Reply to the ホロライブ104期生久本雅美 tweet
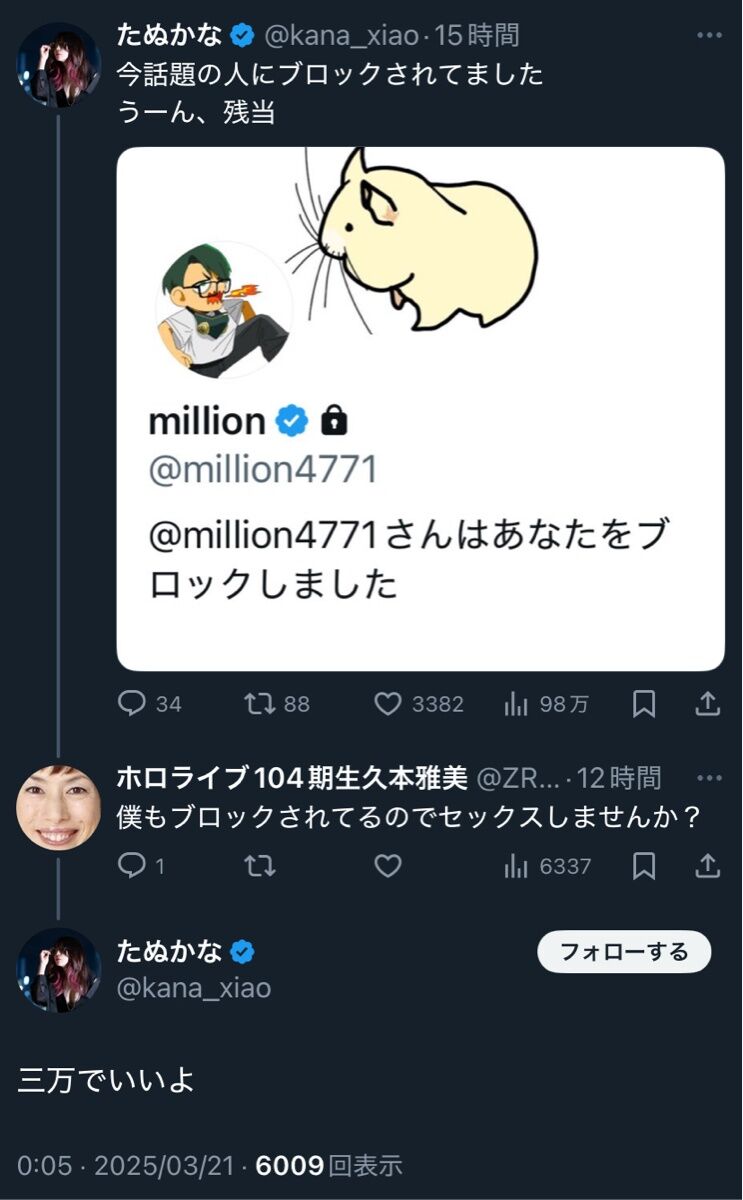This screenshot has width=743, height=1200. 133,866
